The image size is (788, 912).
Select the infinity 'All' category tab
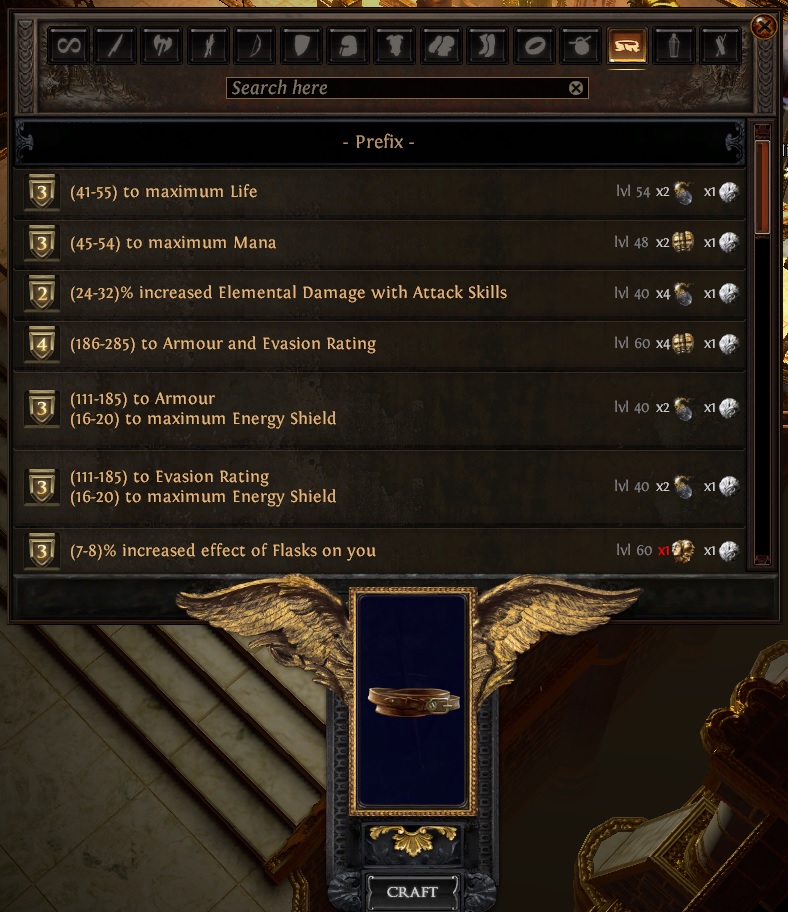[x=69, y=45]
